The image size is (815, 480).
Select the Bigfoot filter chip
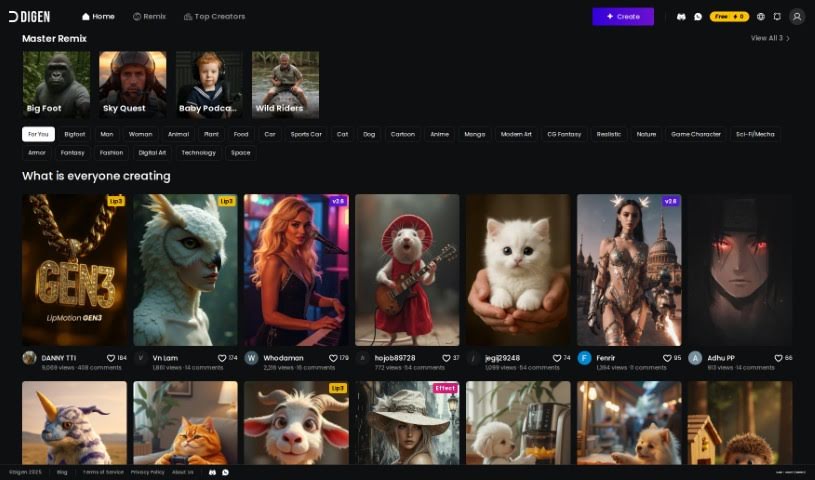point(75,134)
